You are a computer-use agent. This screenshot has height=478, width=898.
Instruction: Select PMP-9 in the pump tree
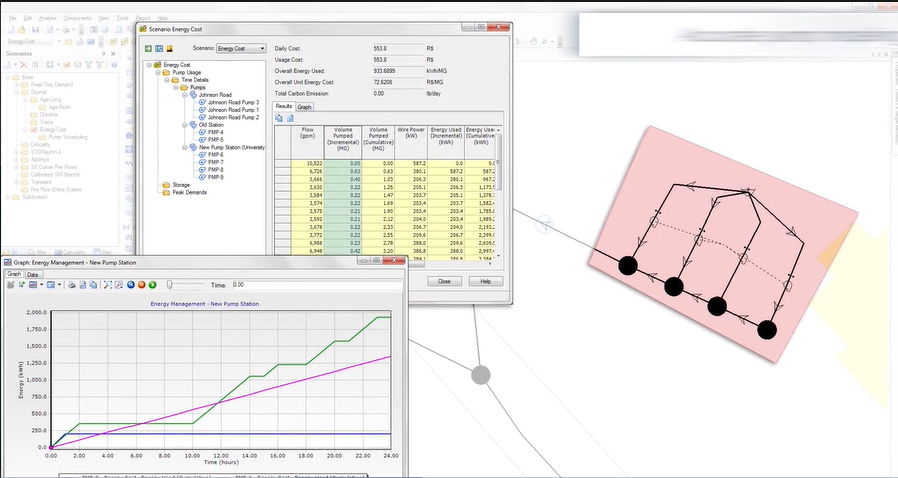click(x=215, y=177)
